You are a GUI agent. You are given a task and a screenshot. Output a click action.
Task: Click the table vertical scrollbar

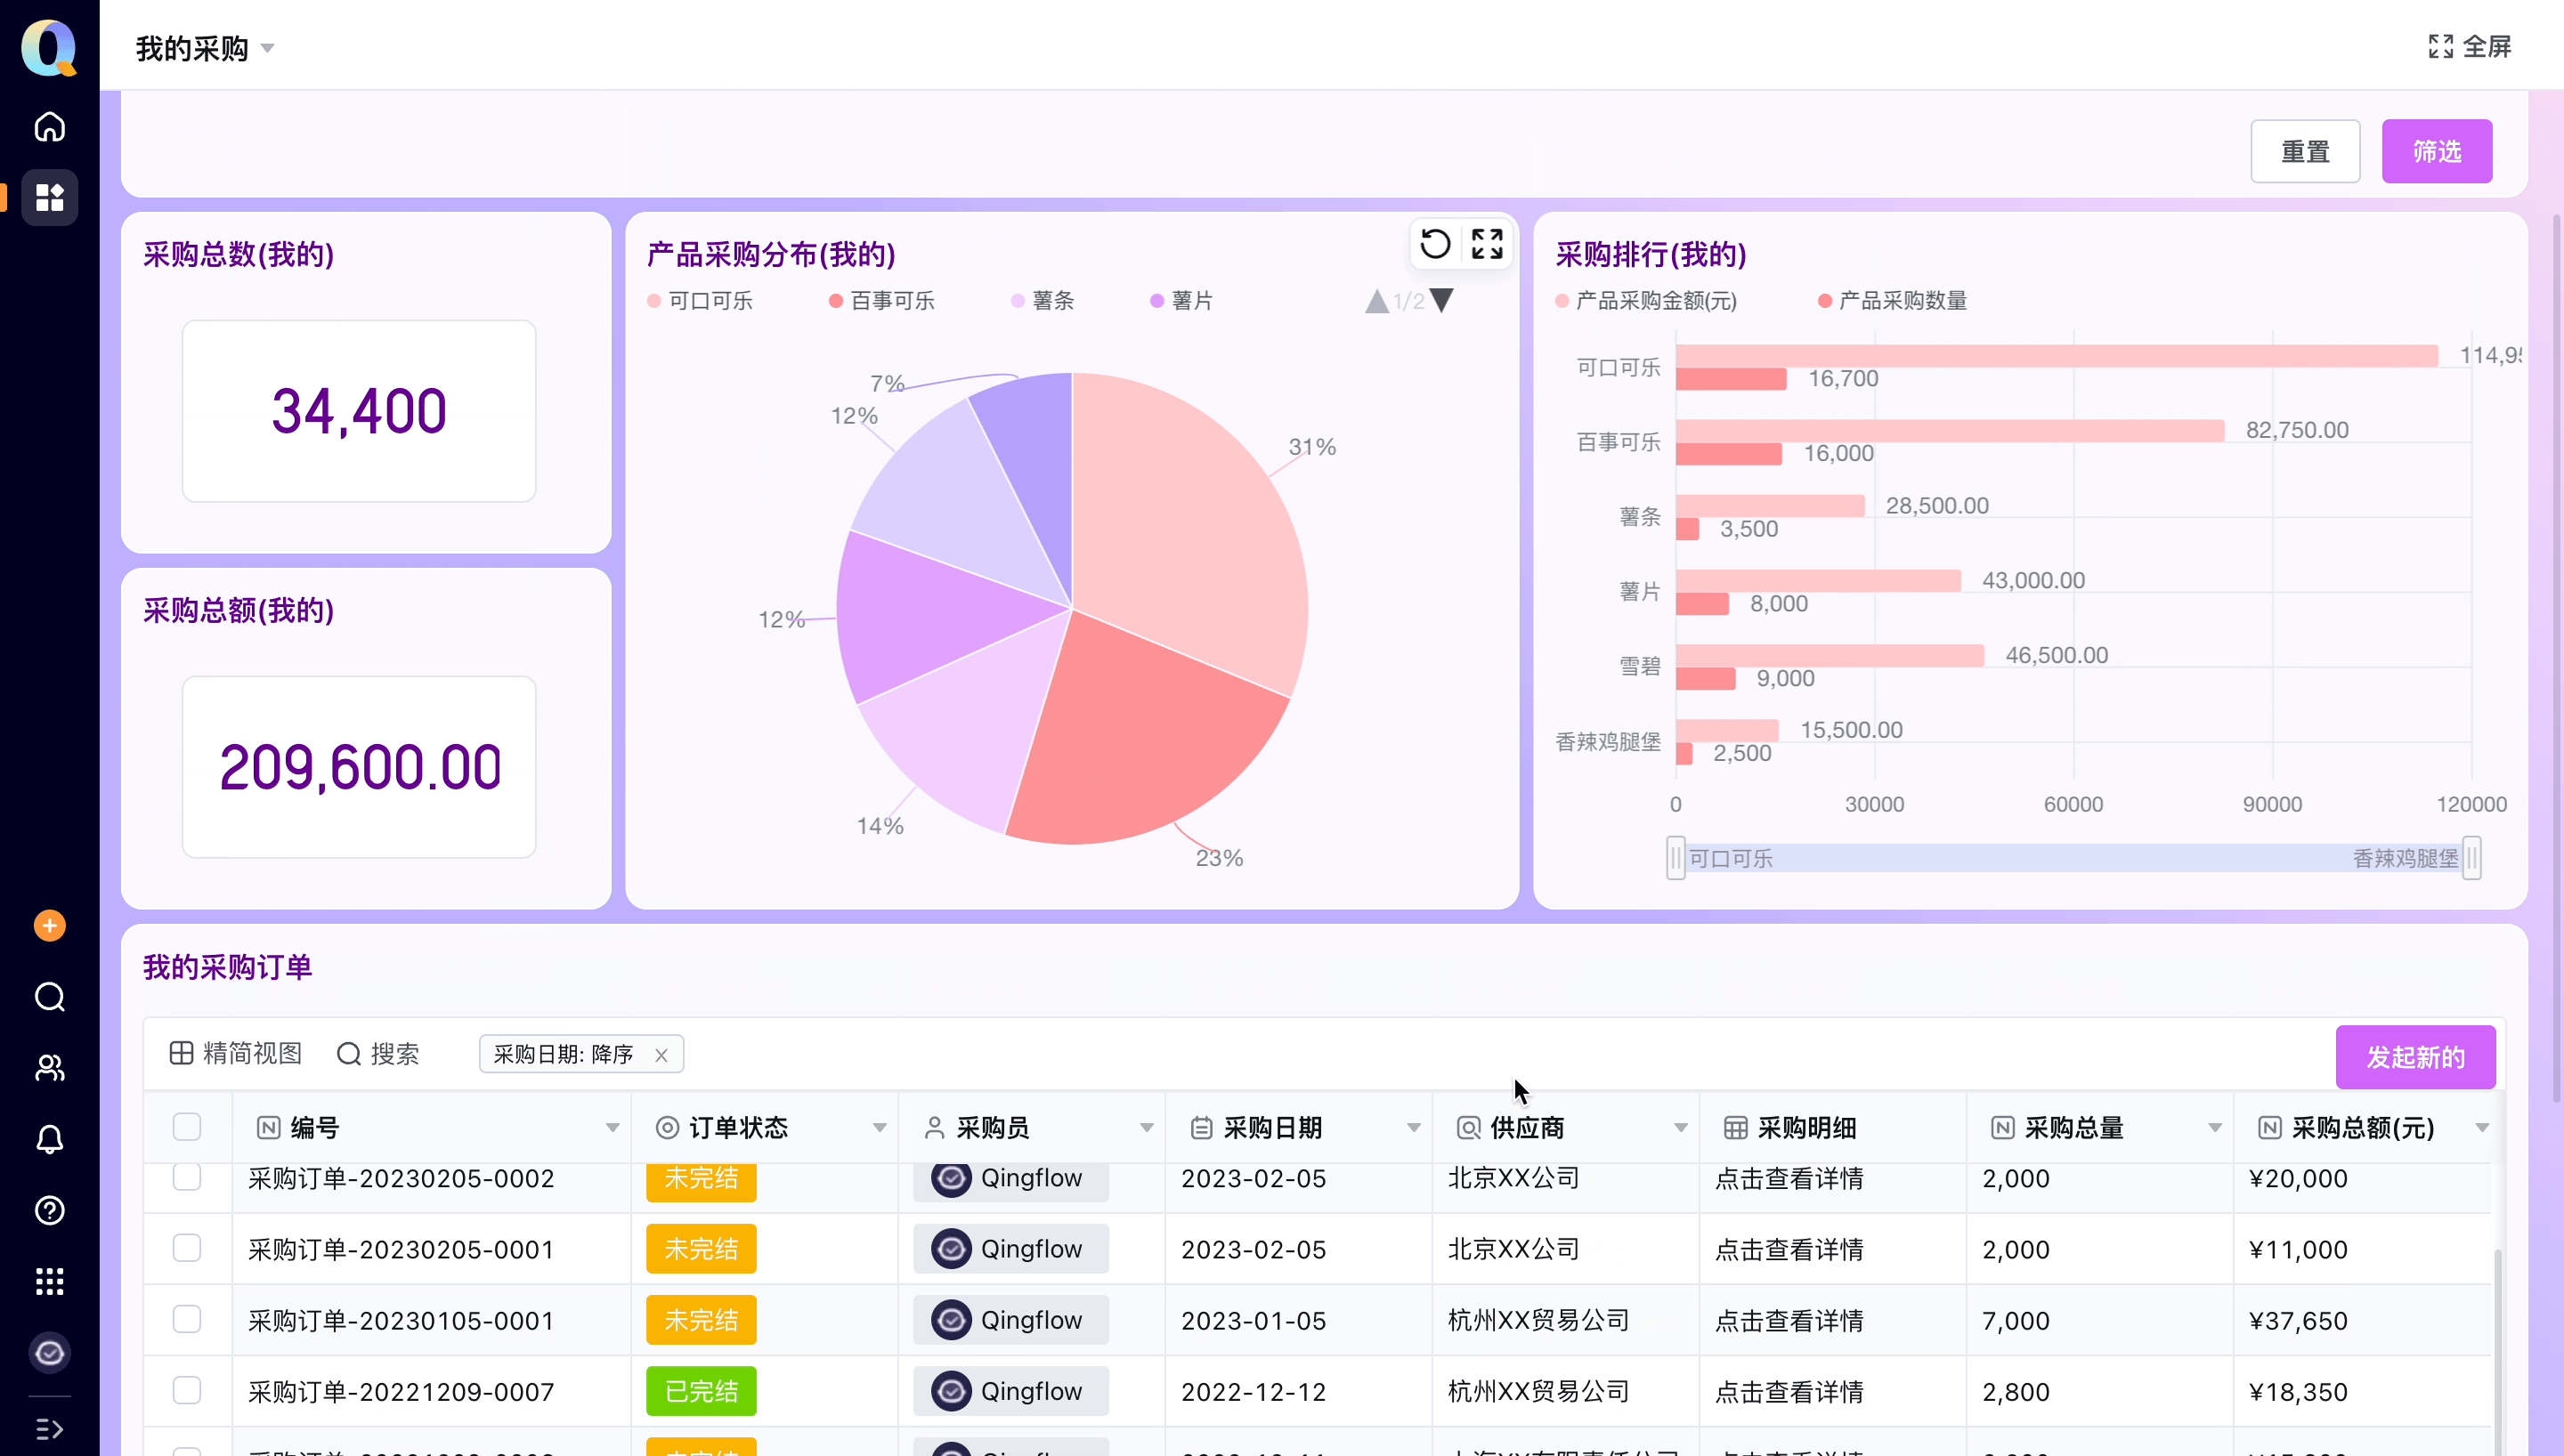pos(2497,1350)
